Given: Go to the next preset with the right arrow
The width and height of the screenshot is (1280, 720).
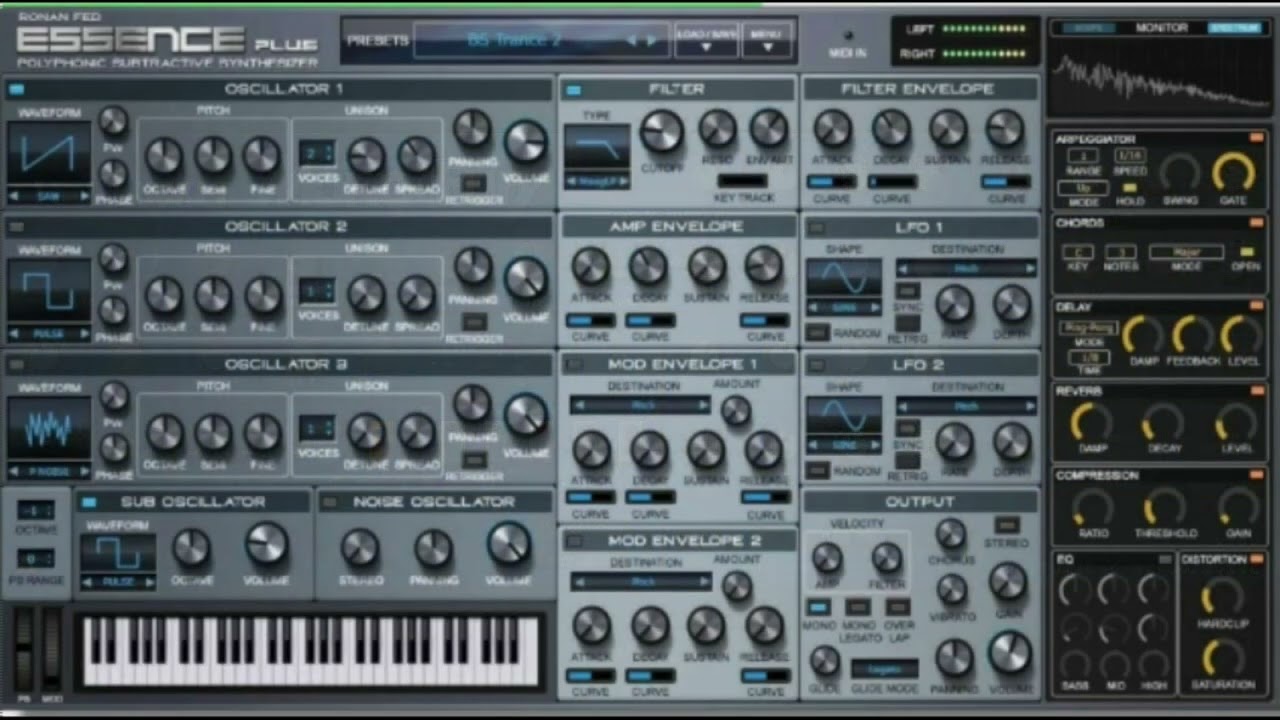Looking at the screenshot, I should point(652,41).
